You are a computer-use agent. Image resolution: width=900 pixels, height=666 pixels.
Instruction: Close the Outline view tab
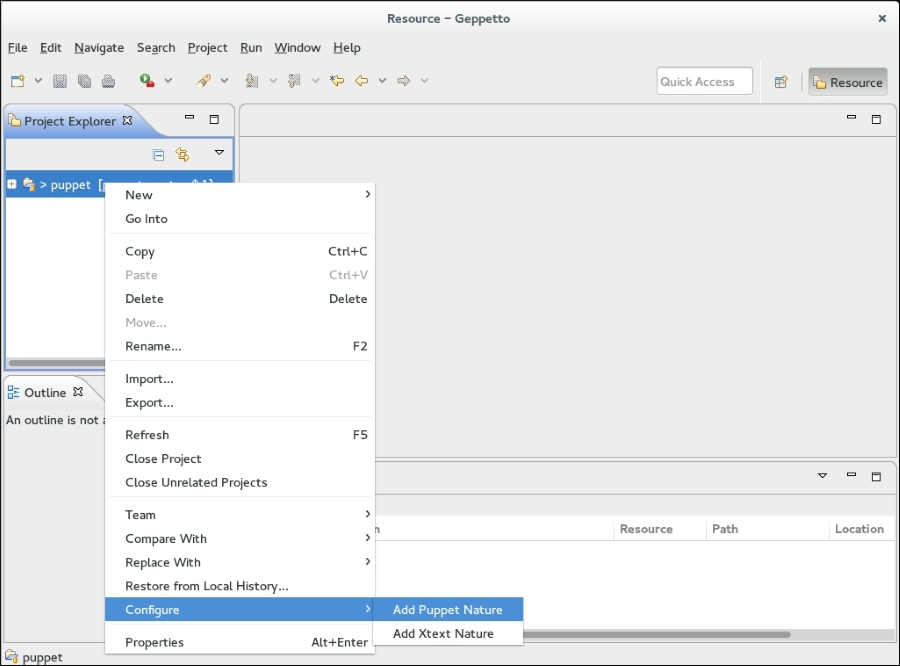point(78,392)
